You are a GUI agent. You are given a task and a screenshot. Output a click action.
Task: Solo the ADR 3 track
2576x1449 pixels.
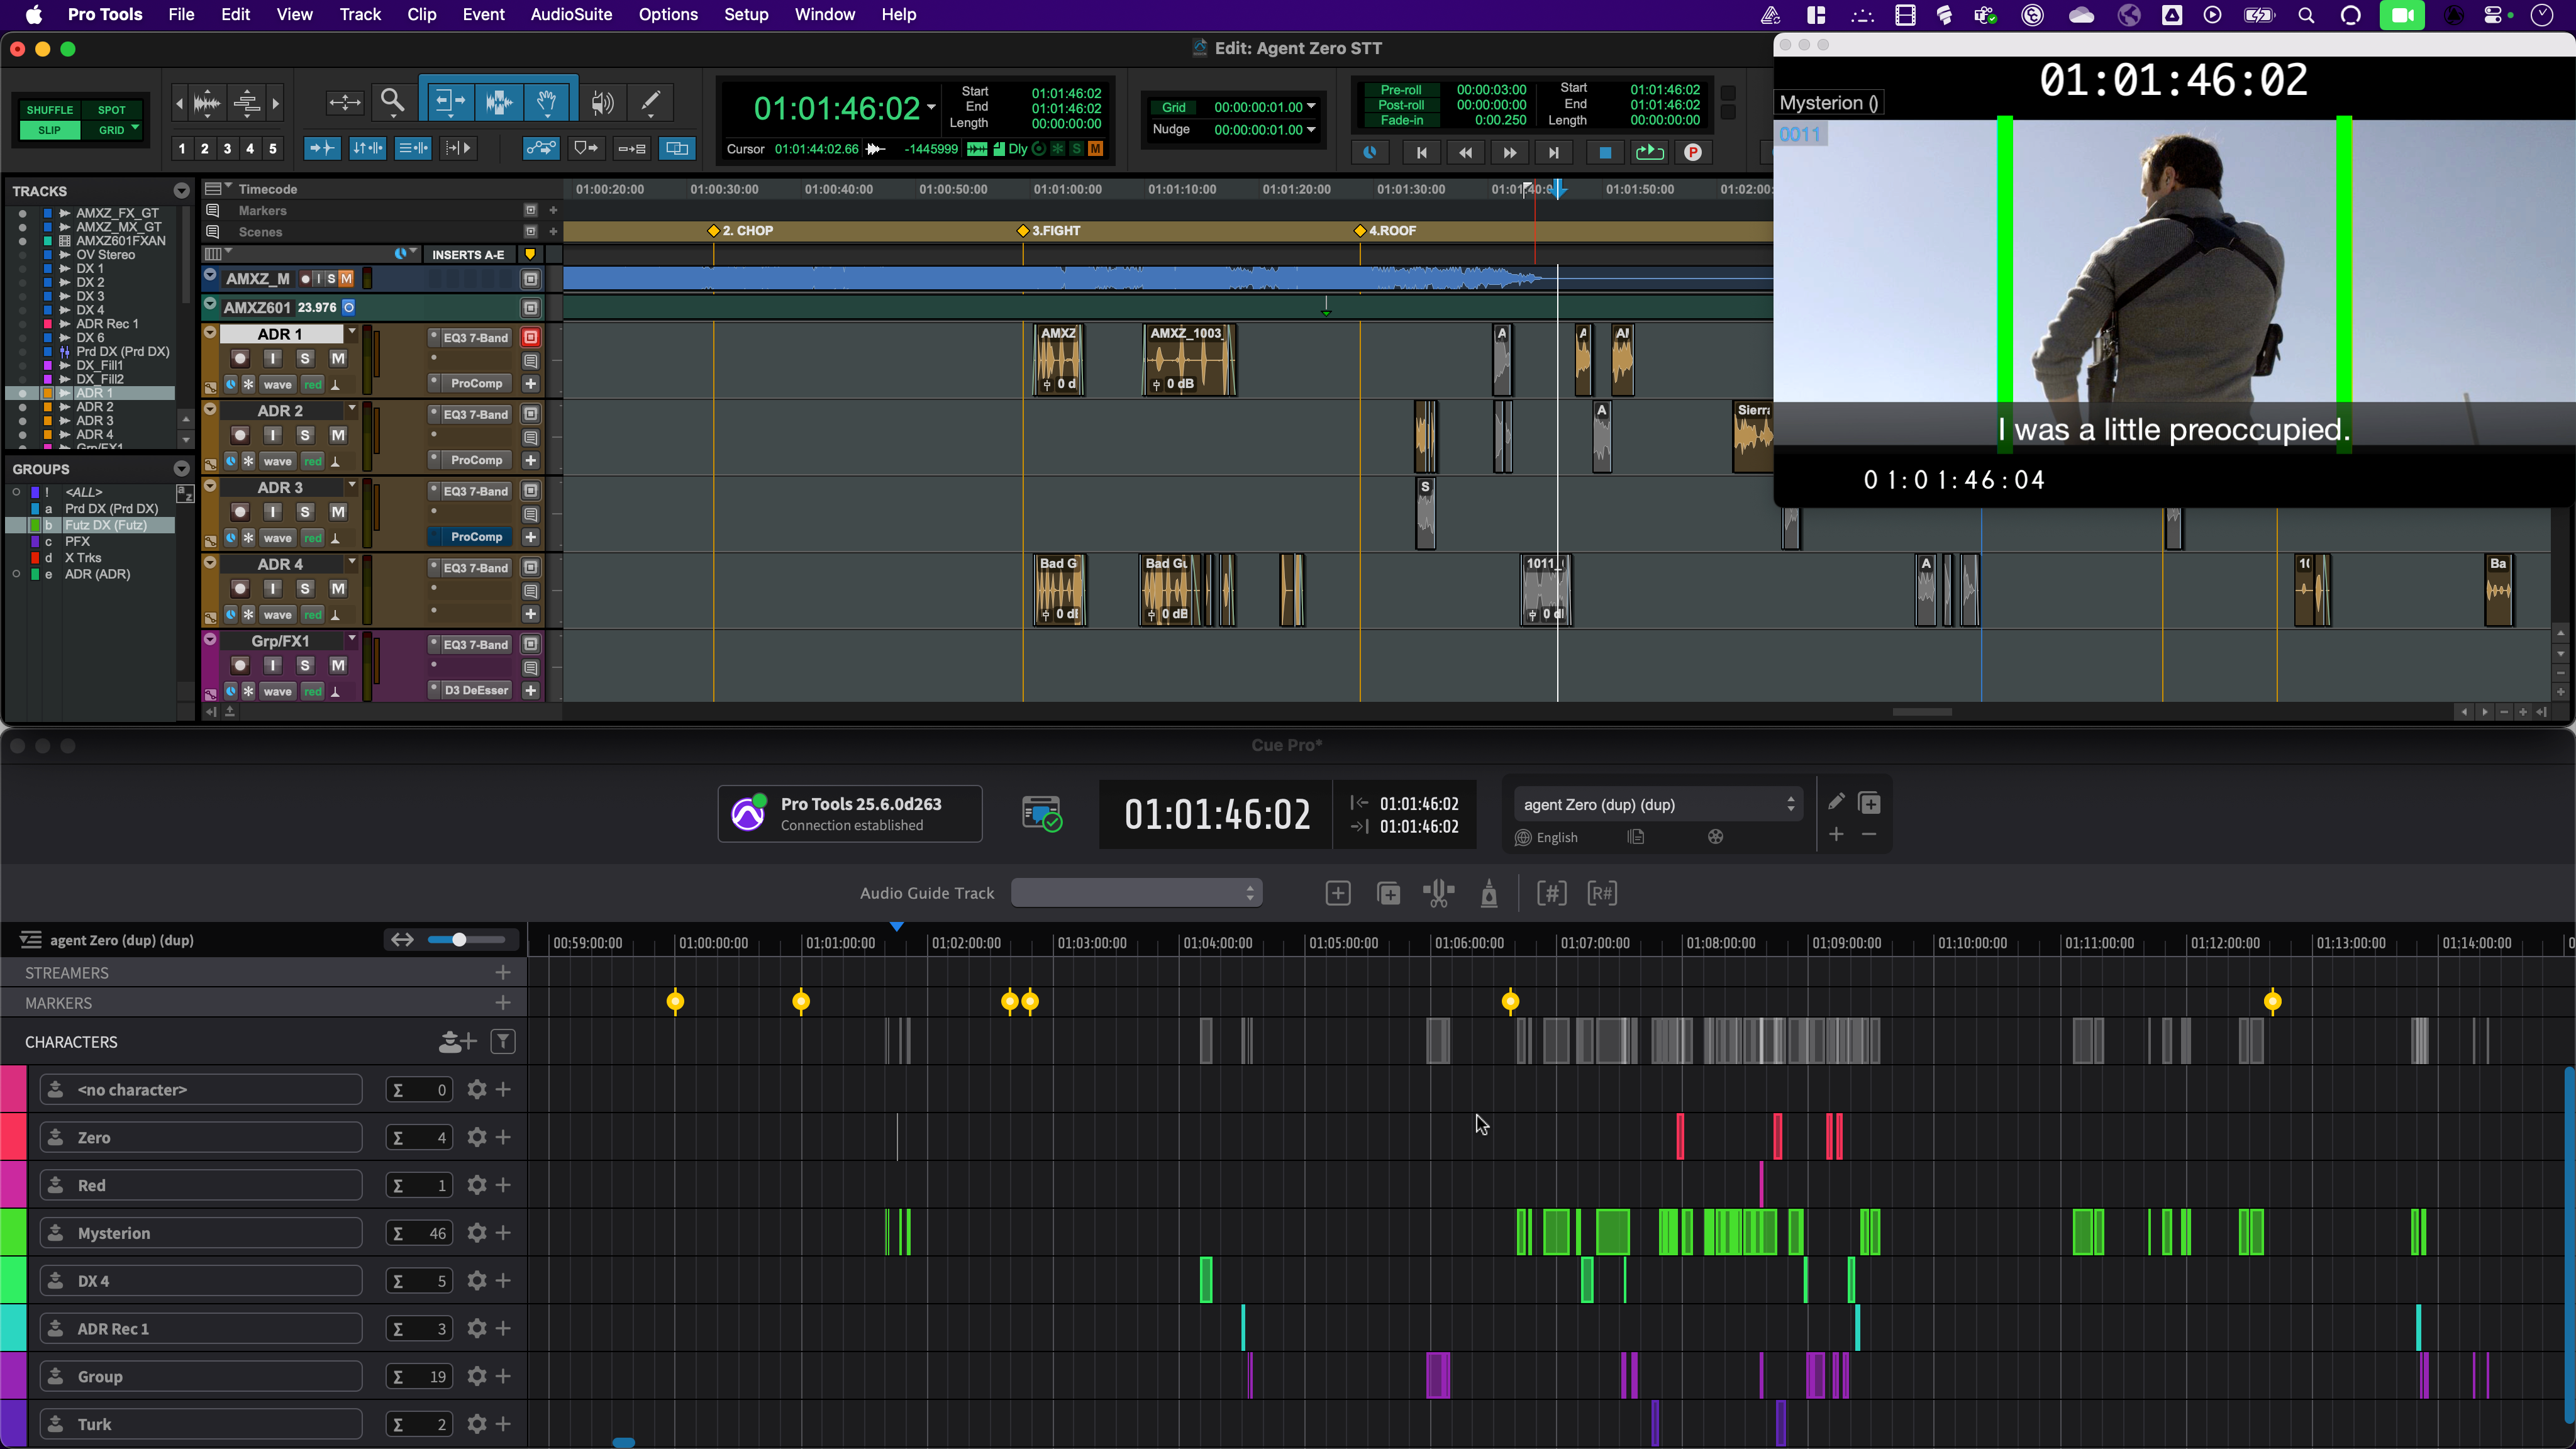pyautogui.click(x=305, y=512)
